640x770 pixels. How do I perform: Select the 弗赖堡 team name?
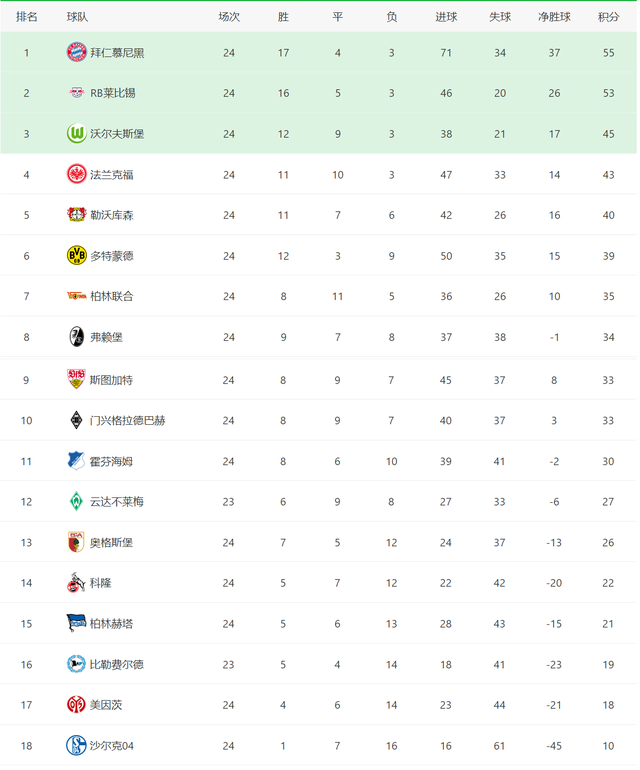click(x=106, y=337)
